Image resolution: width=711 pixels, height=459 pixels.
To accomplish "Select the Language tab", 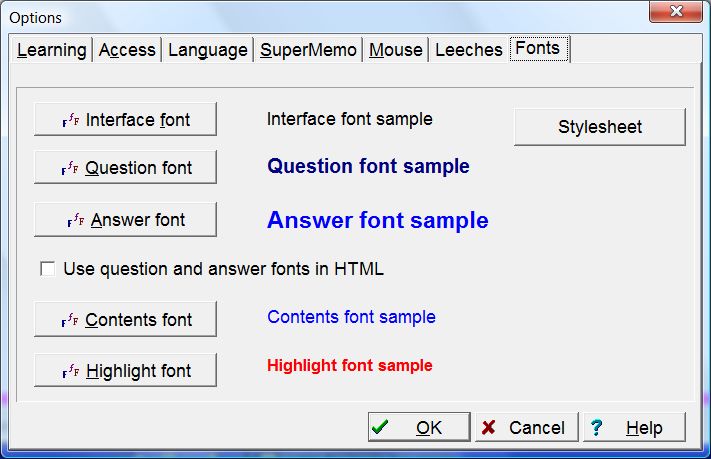I will coord(207,50).
